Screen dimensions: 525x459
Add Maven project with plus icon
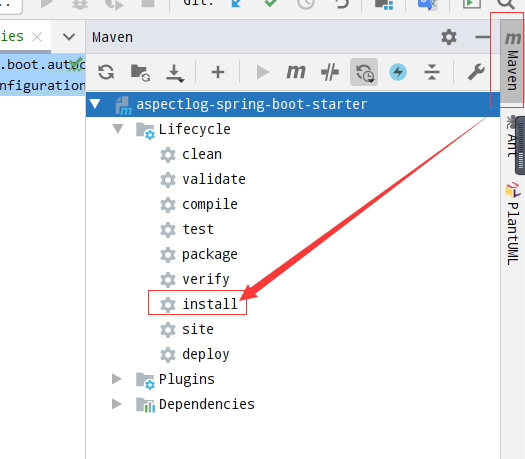218,72
